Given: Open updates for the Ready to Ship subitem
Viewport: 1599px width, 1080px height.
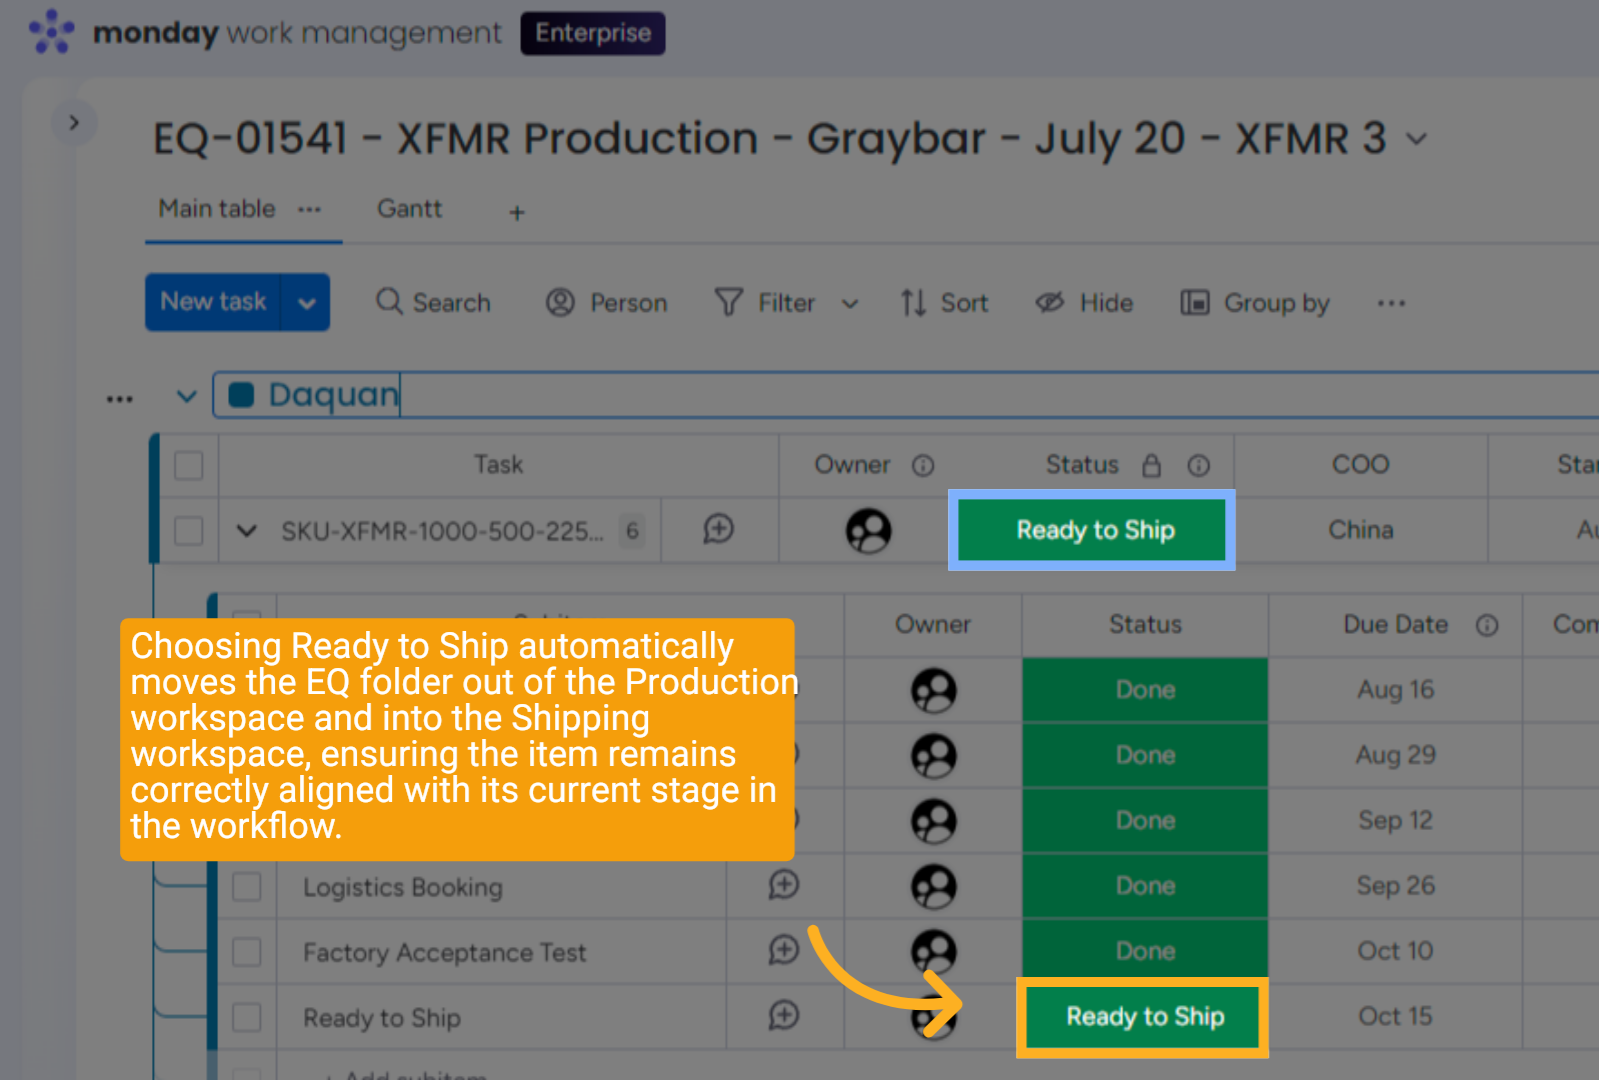Looking at the screenshot, I should [784, 1016].
